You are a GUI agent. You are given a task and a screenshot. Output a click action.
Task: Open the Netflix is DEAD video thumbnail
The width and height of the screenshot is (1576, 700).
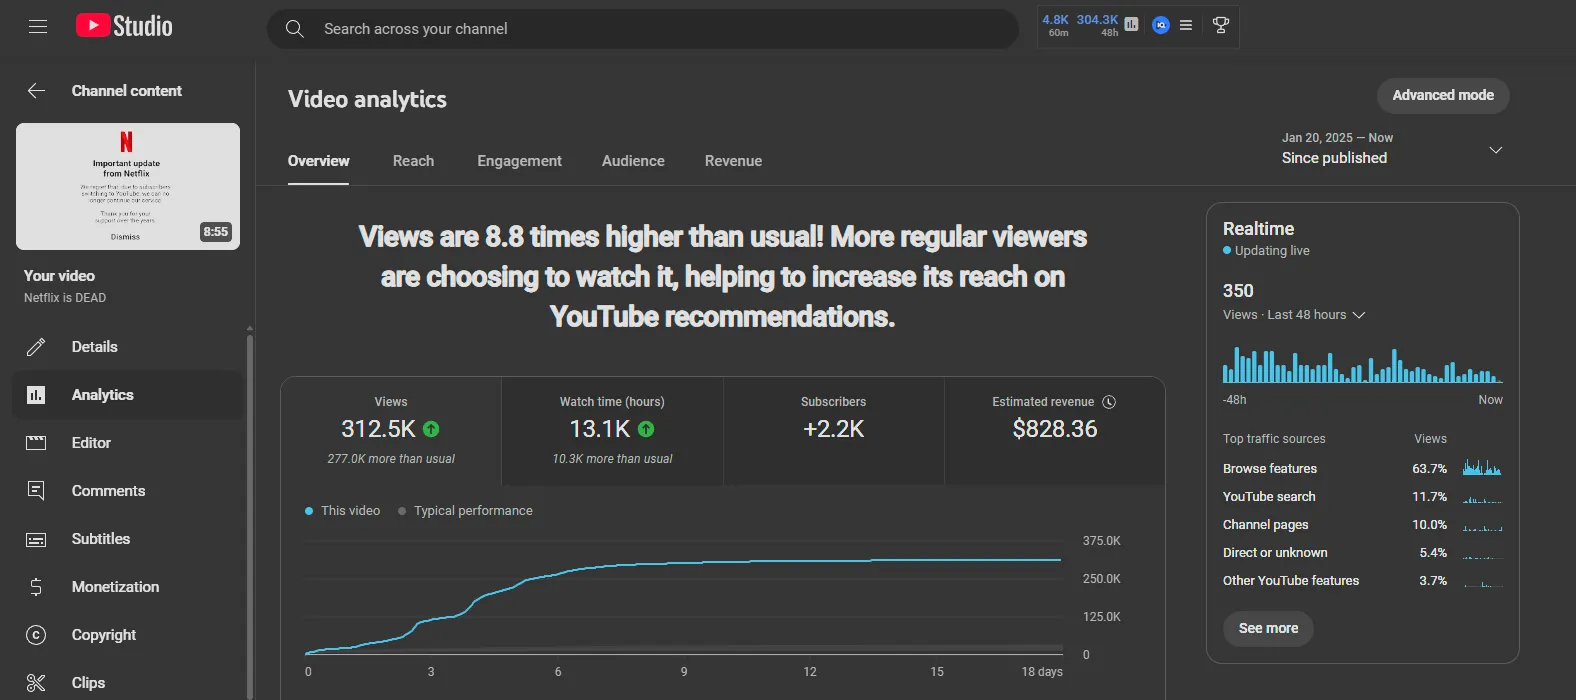coord(128,186)
